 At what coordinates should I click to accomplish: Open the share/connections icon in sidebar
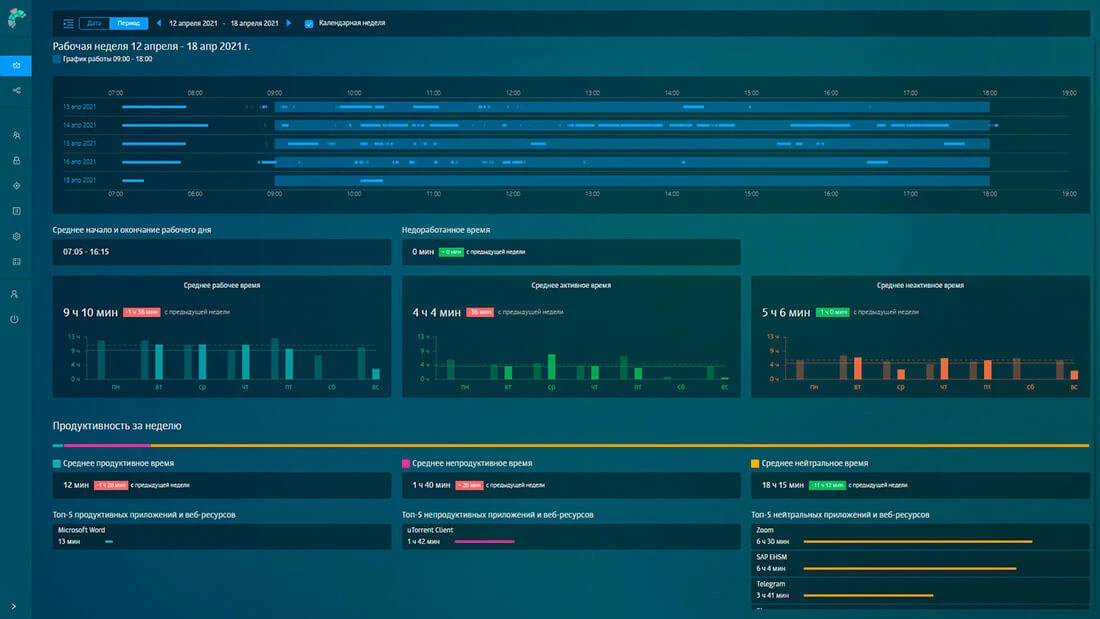[x=16, y=91]
